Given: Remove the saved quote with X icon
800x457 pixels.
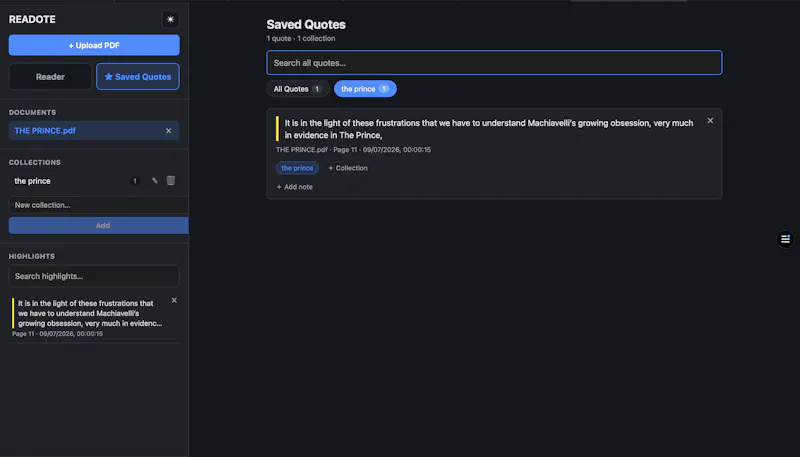Looking at the screenshot, I should click(x=710, y=121).
